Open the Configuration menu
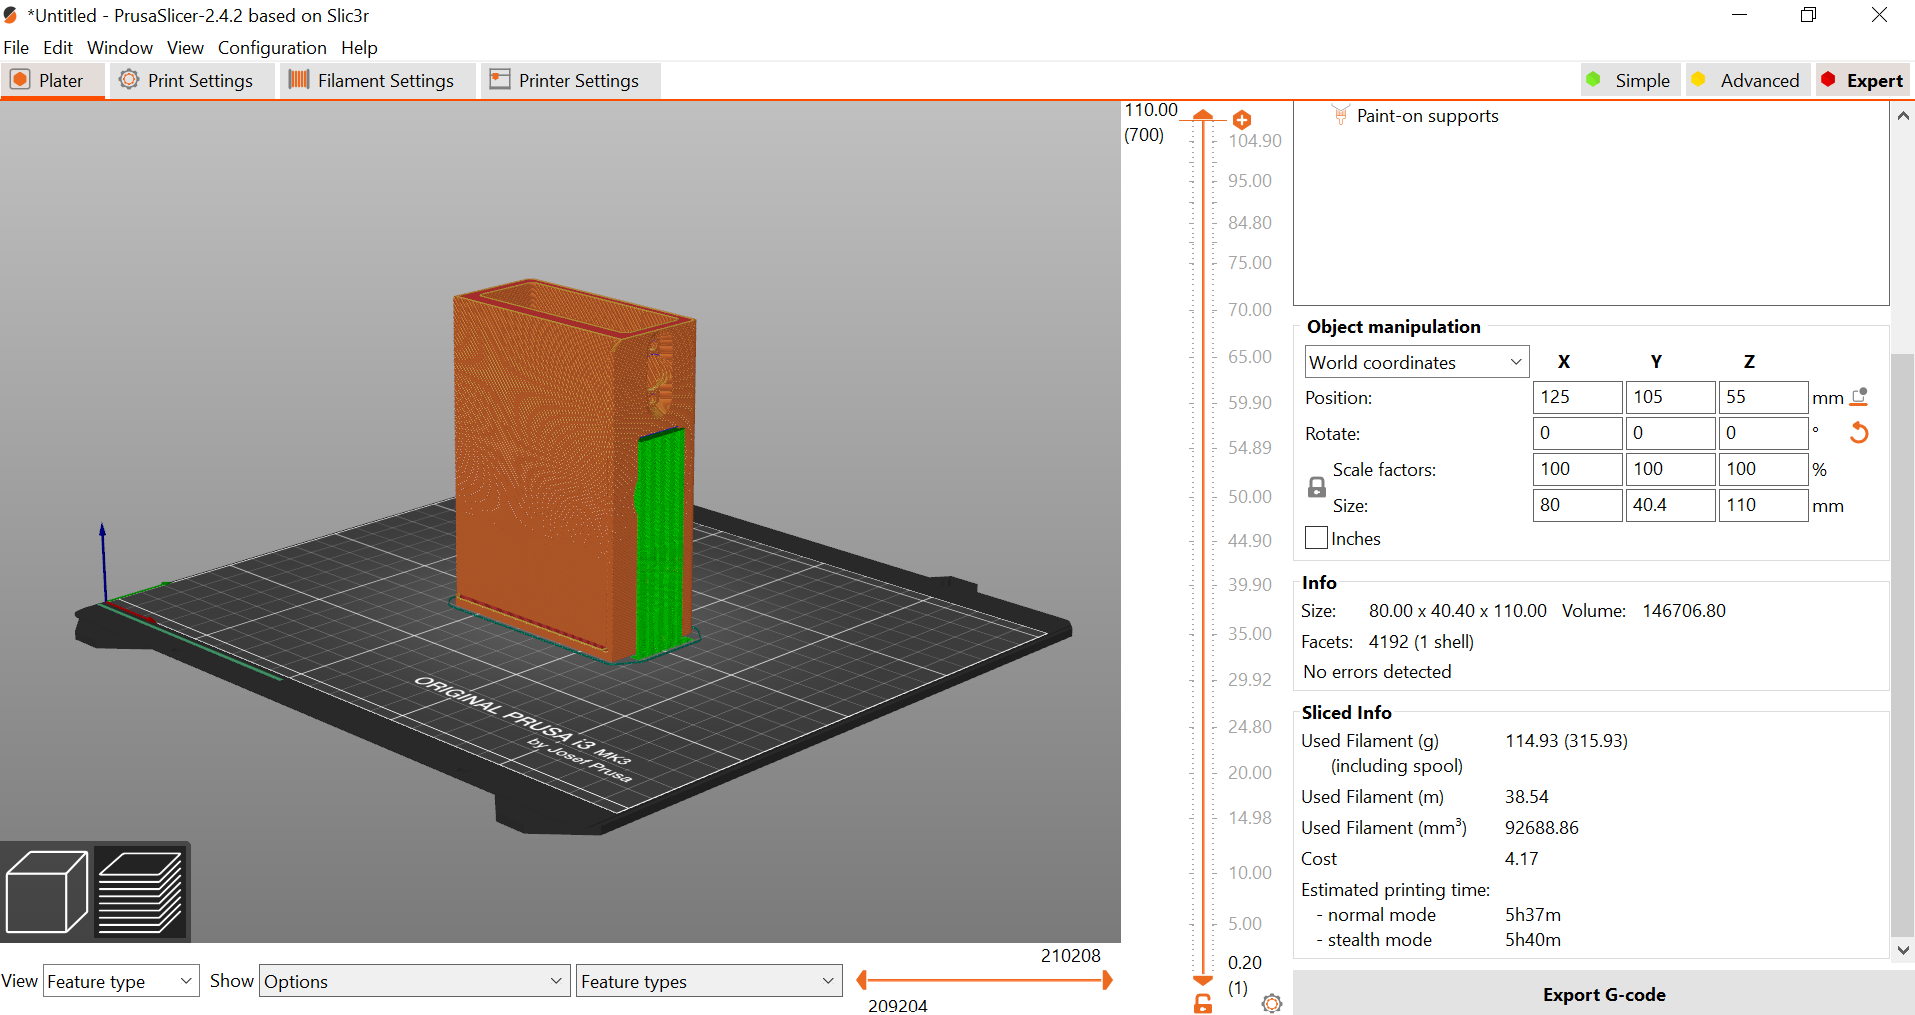Image resolution: width=1915 pixels, height=1015 pixels. pos(272,48)
